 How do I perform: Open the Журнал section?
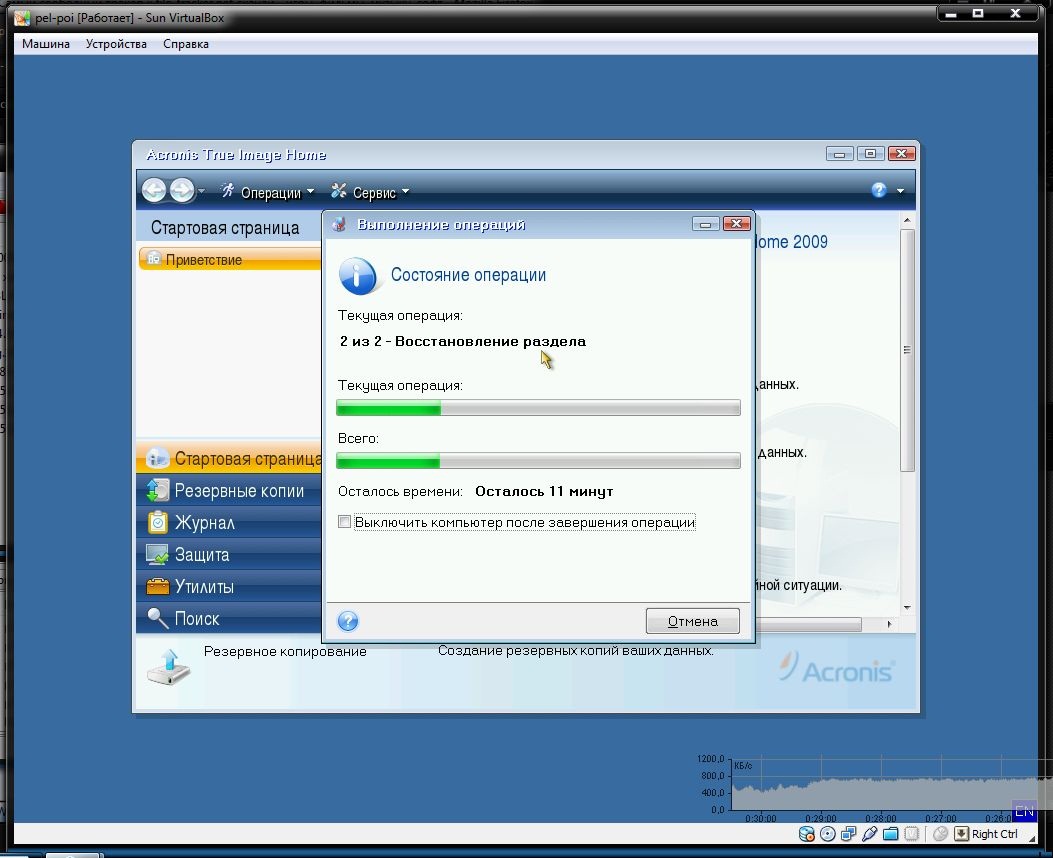[x=229, y=522]
